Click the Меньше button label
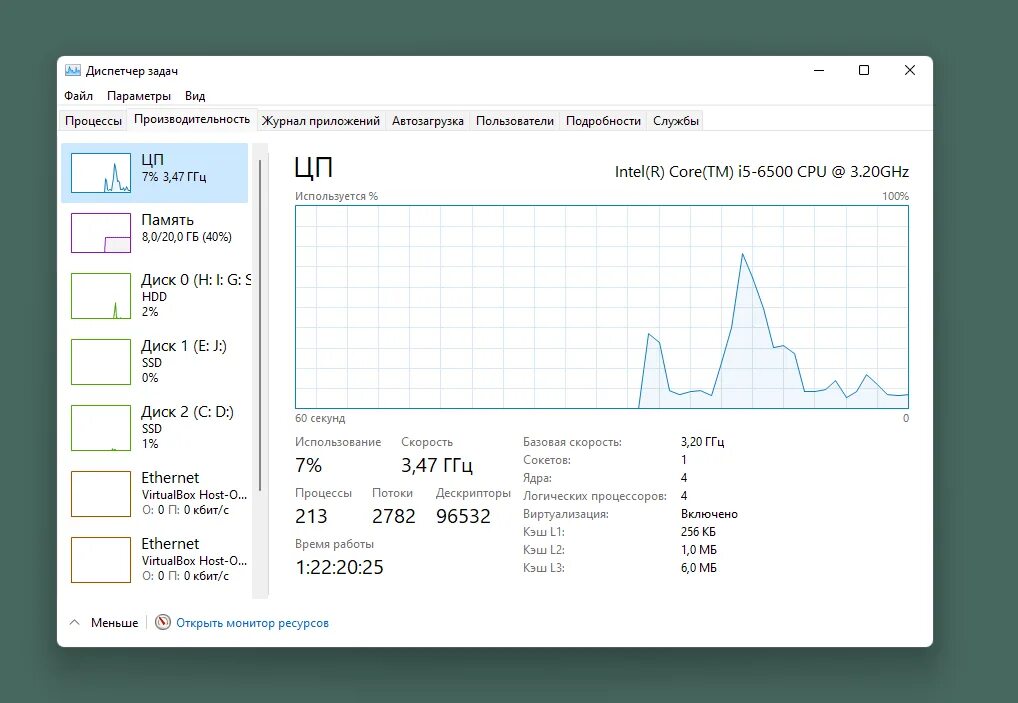 114,623
